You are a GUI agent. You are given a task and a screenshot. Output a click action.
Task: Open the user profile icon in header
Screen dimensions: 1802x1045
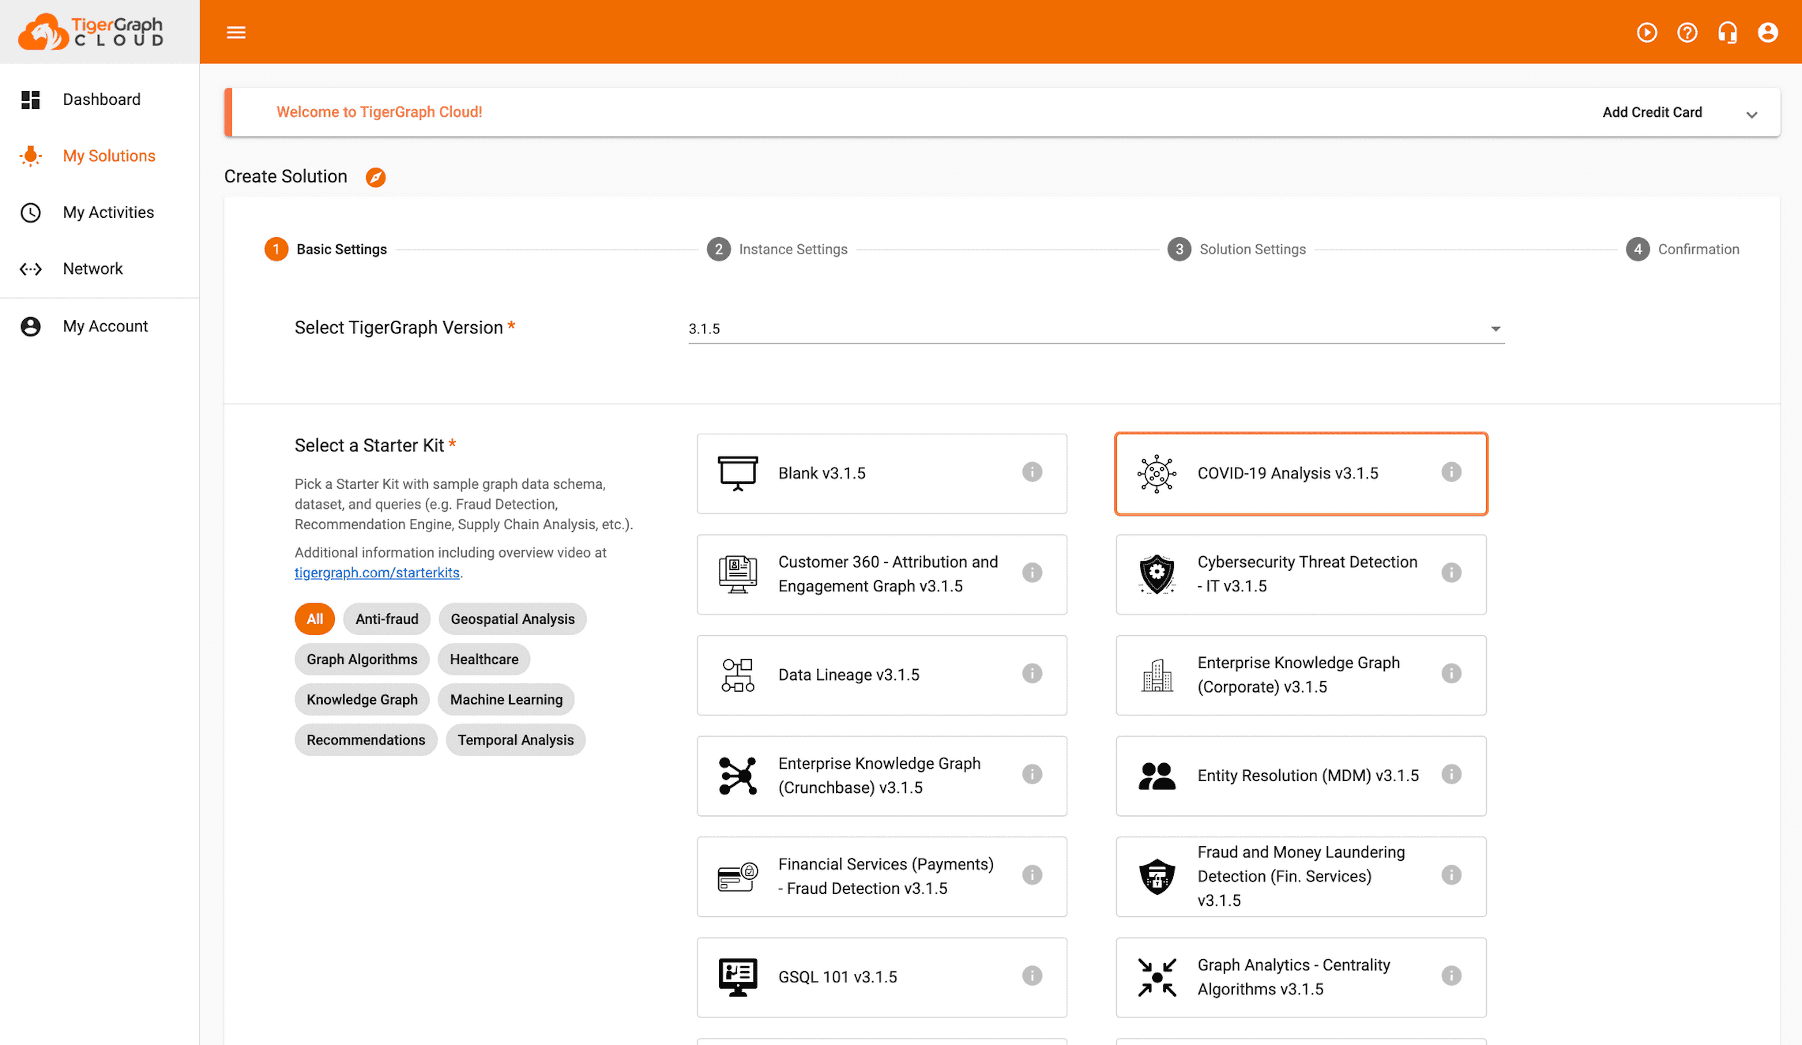[1767, 33]
